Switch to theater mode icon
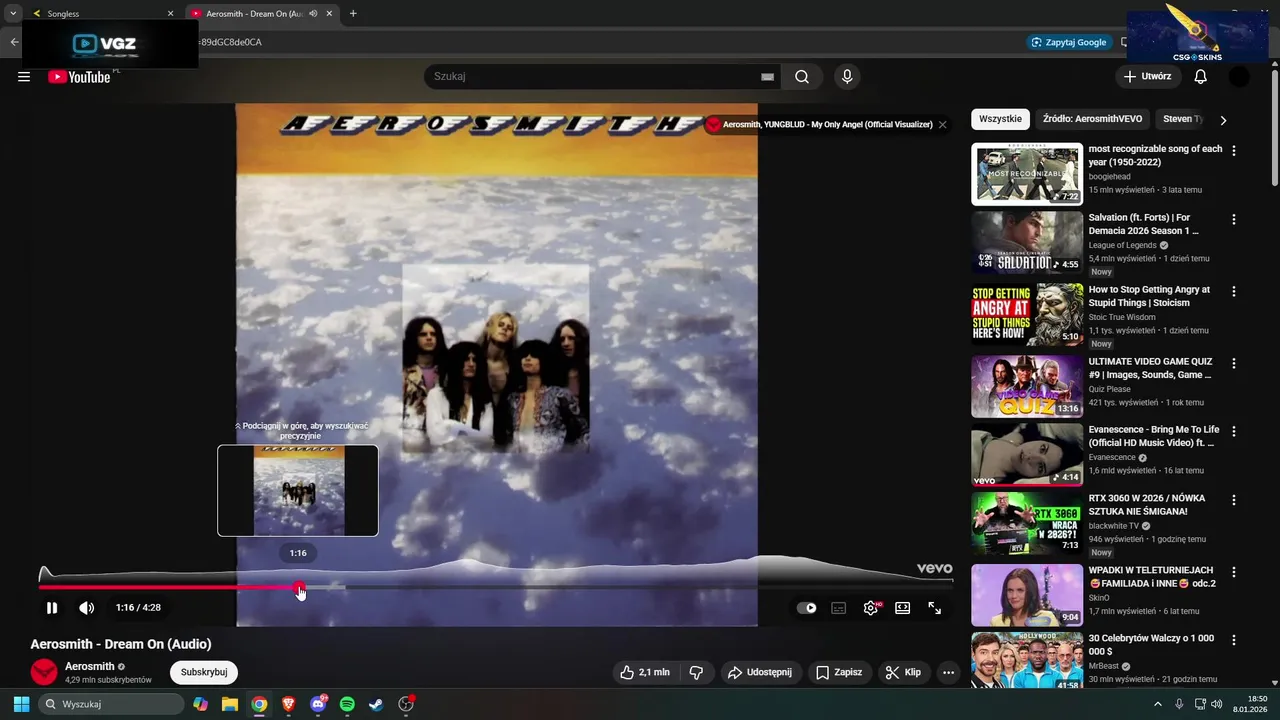Screen dimensions: 1280x720 [903, 608]
